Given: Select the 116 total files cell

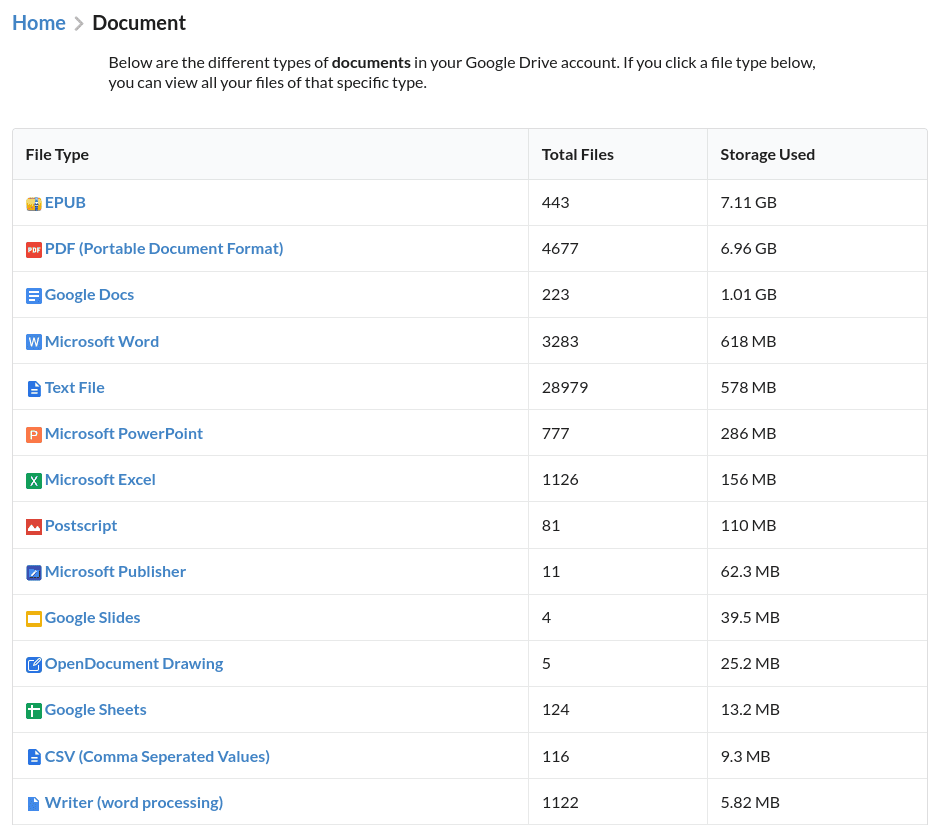Looking at the screenshot, I should (618, 756).
